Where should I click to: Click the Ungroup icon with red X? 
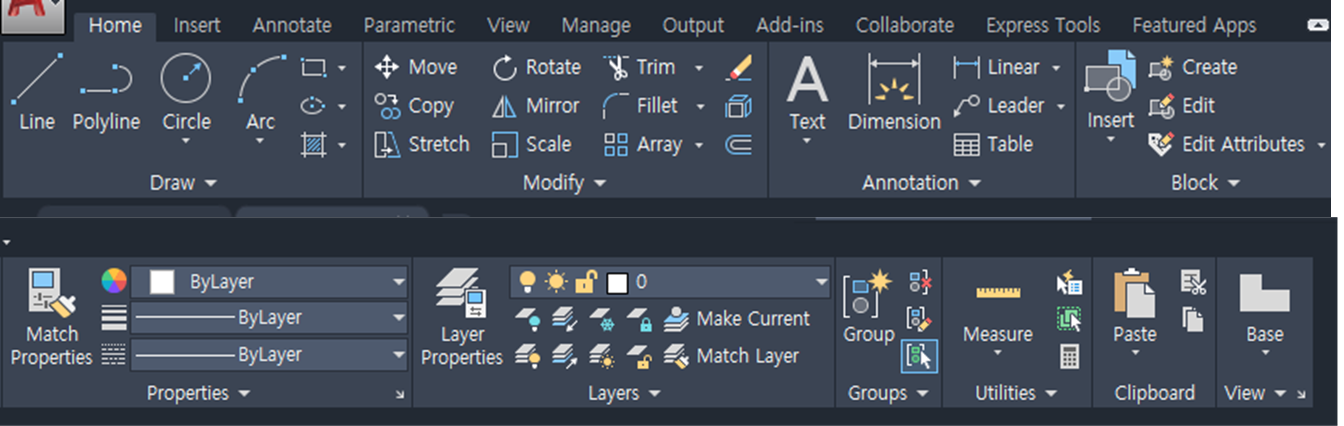pos(920,283)
